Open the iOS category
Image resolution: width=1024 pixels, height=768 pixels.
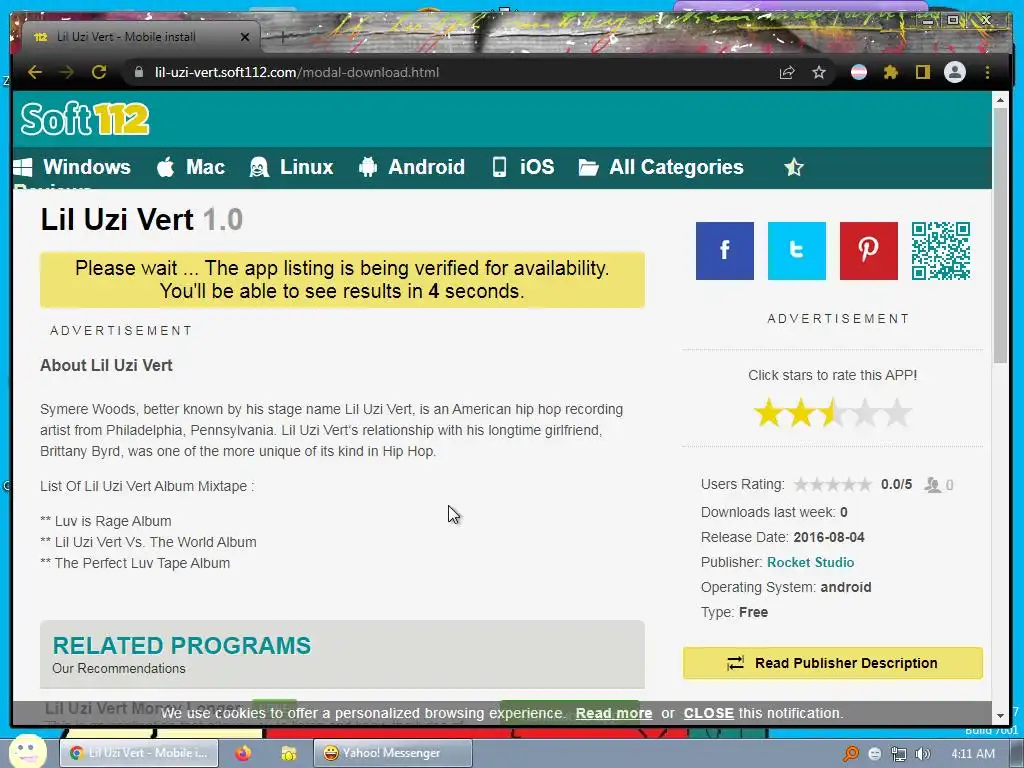click(x=523, y=167)
